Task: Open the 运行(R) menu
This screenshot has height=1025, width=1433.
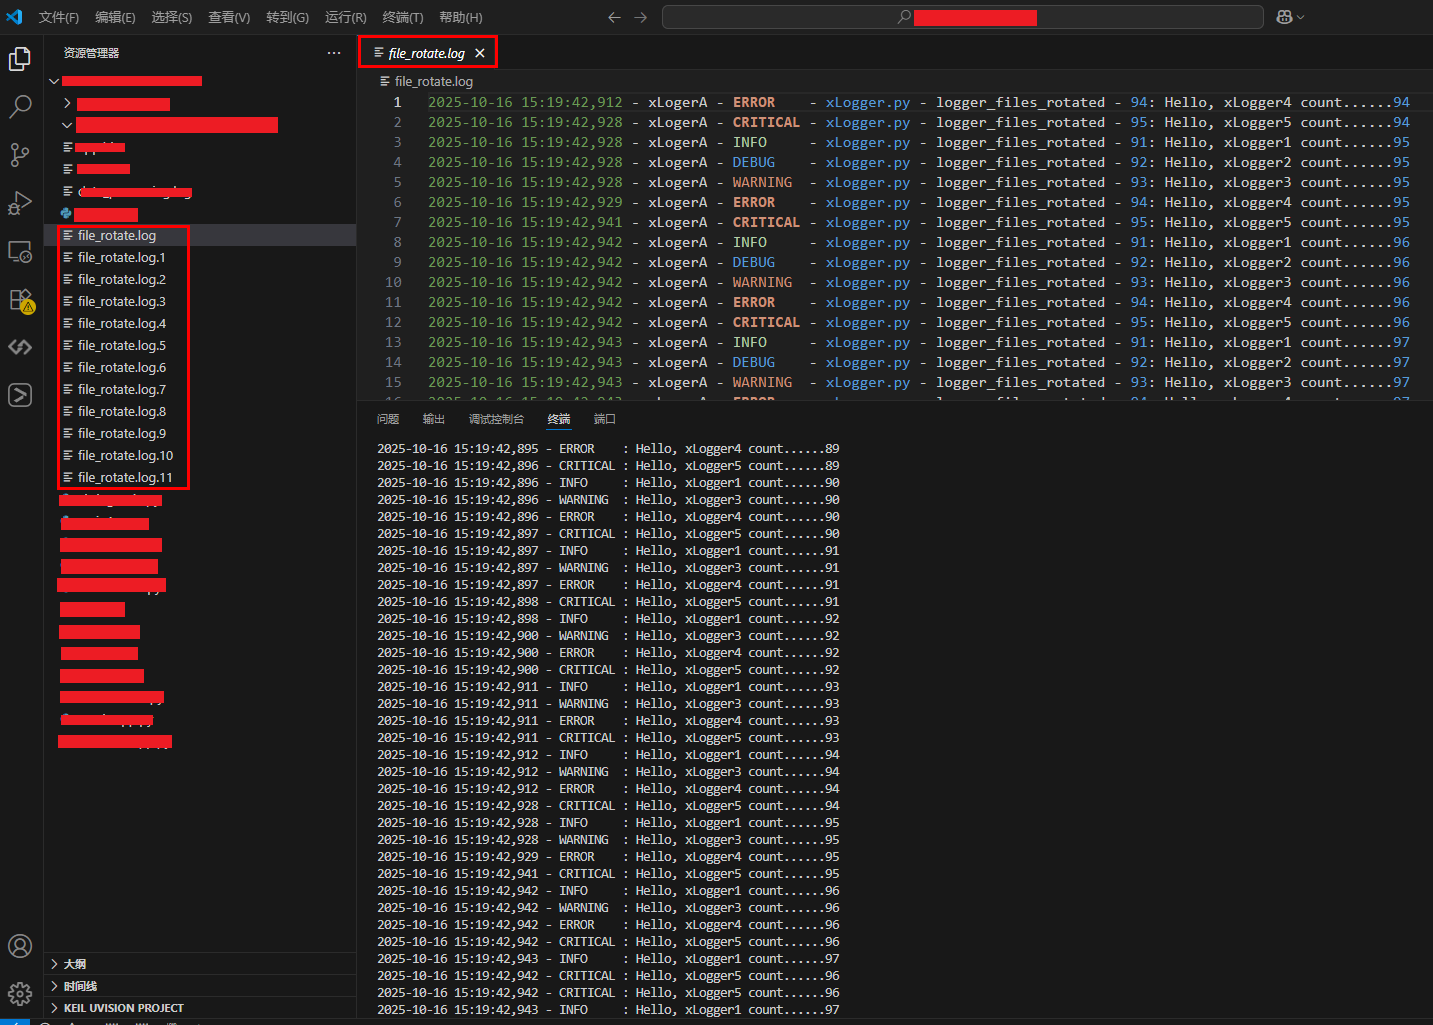Action: 346,17
